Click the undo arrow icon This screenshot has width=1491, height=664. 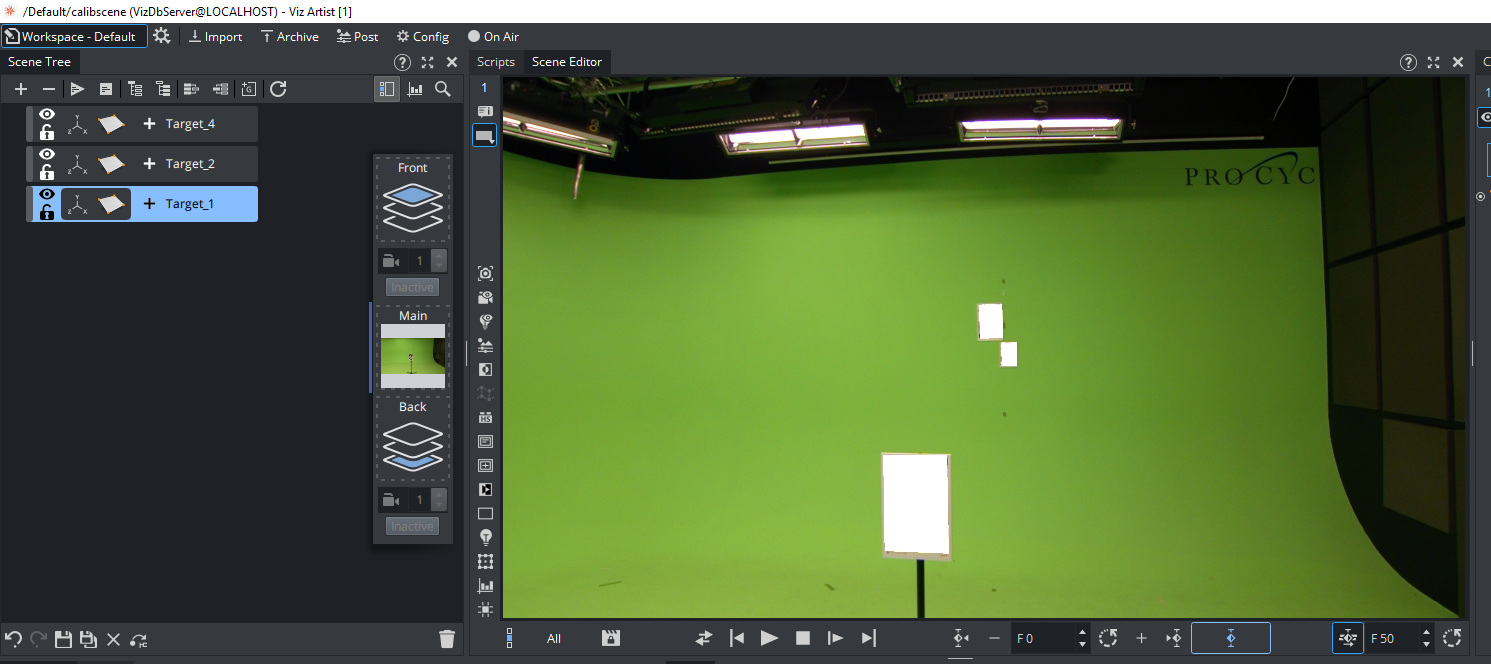13,639
